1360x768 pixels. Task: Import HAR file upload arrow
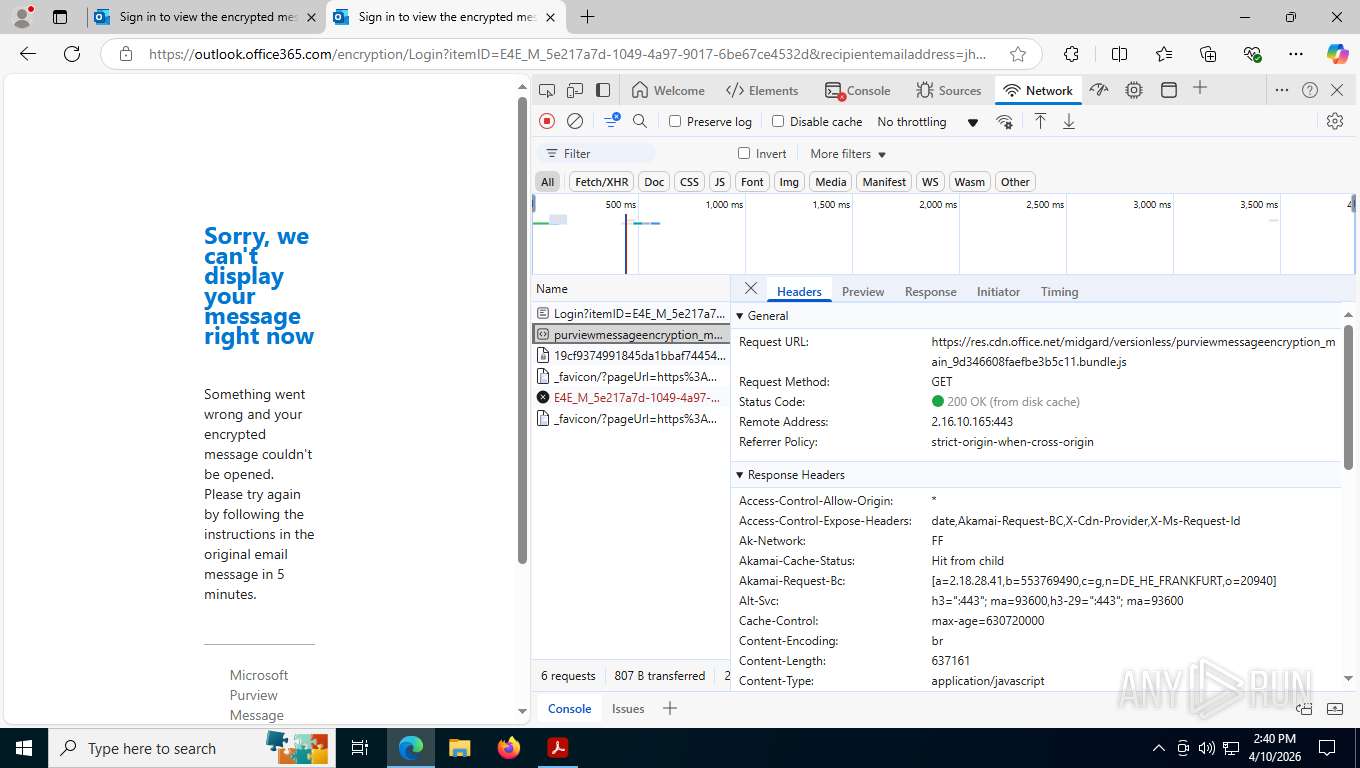[1040, 121]
